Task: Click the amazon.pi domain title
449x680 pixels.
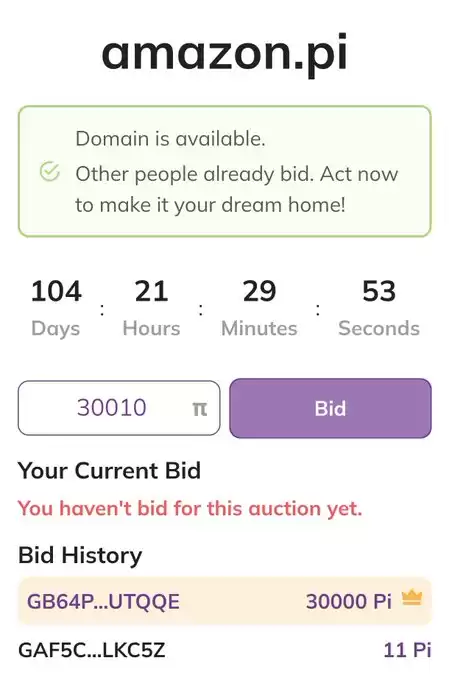Action: (x=225, y=53)
